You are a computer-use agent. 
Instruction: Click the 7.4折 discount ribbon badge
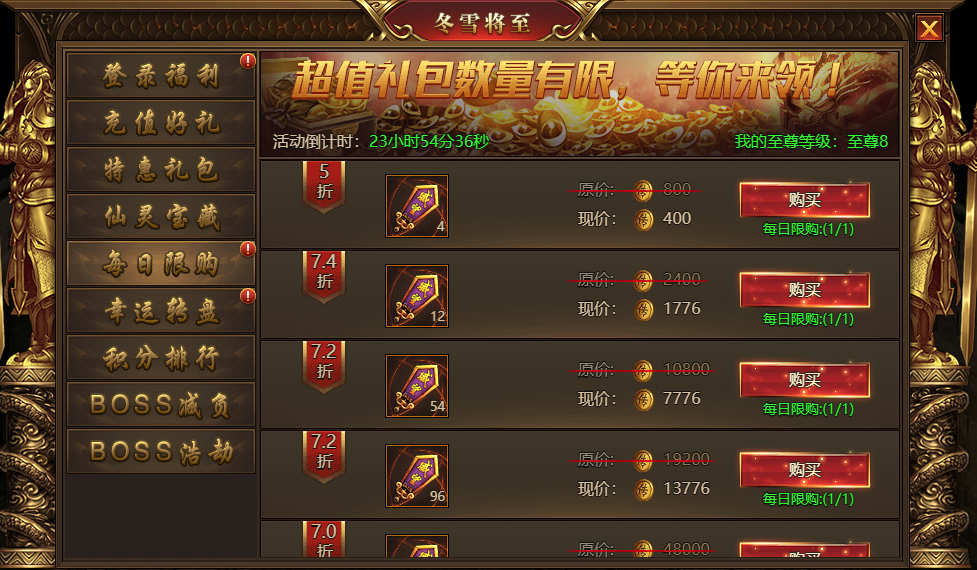[x=324, y=277]
